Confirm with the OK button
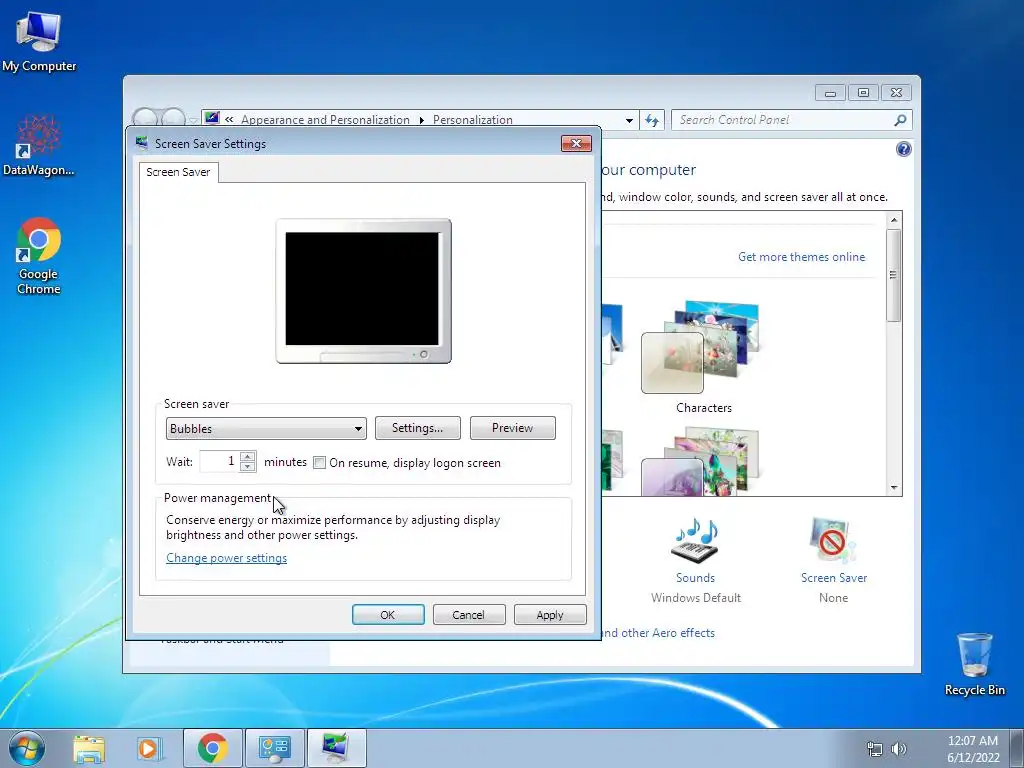 pyautogui.click(x=388, y=615)
